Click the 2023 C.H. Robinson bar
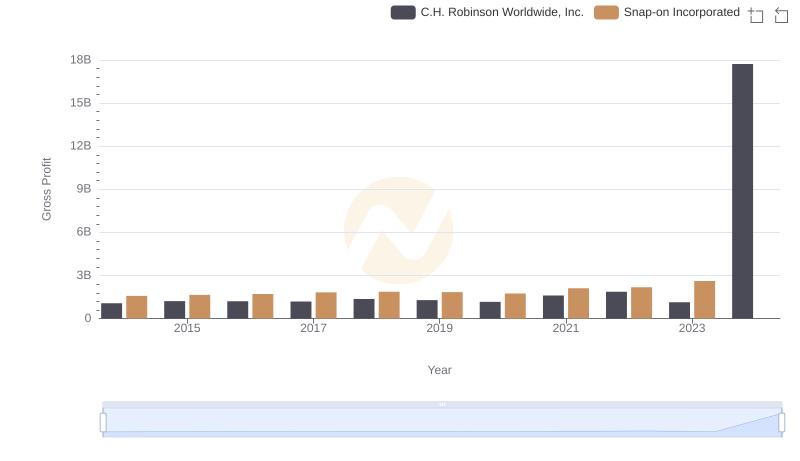800x461 pixels. click(x=679, y=310)
